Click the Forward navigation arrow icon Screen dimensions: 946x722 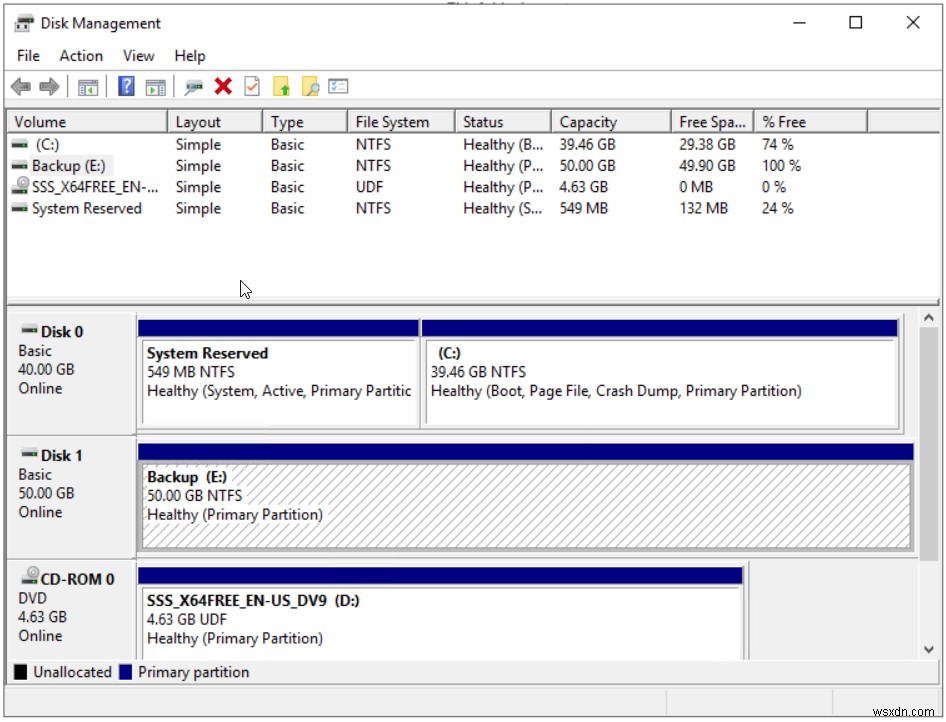click(47, 86)
